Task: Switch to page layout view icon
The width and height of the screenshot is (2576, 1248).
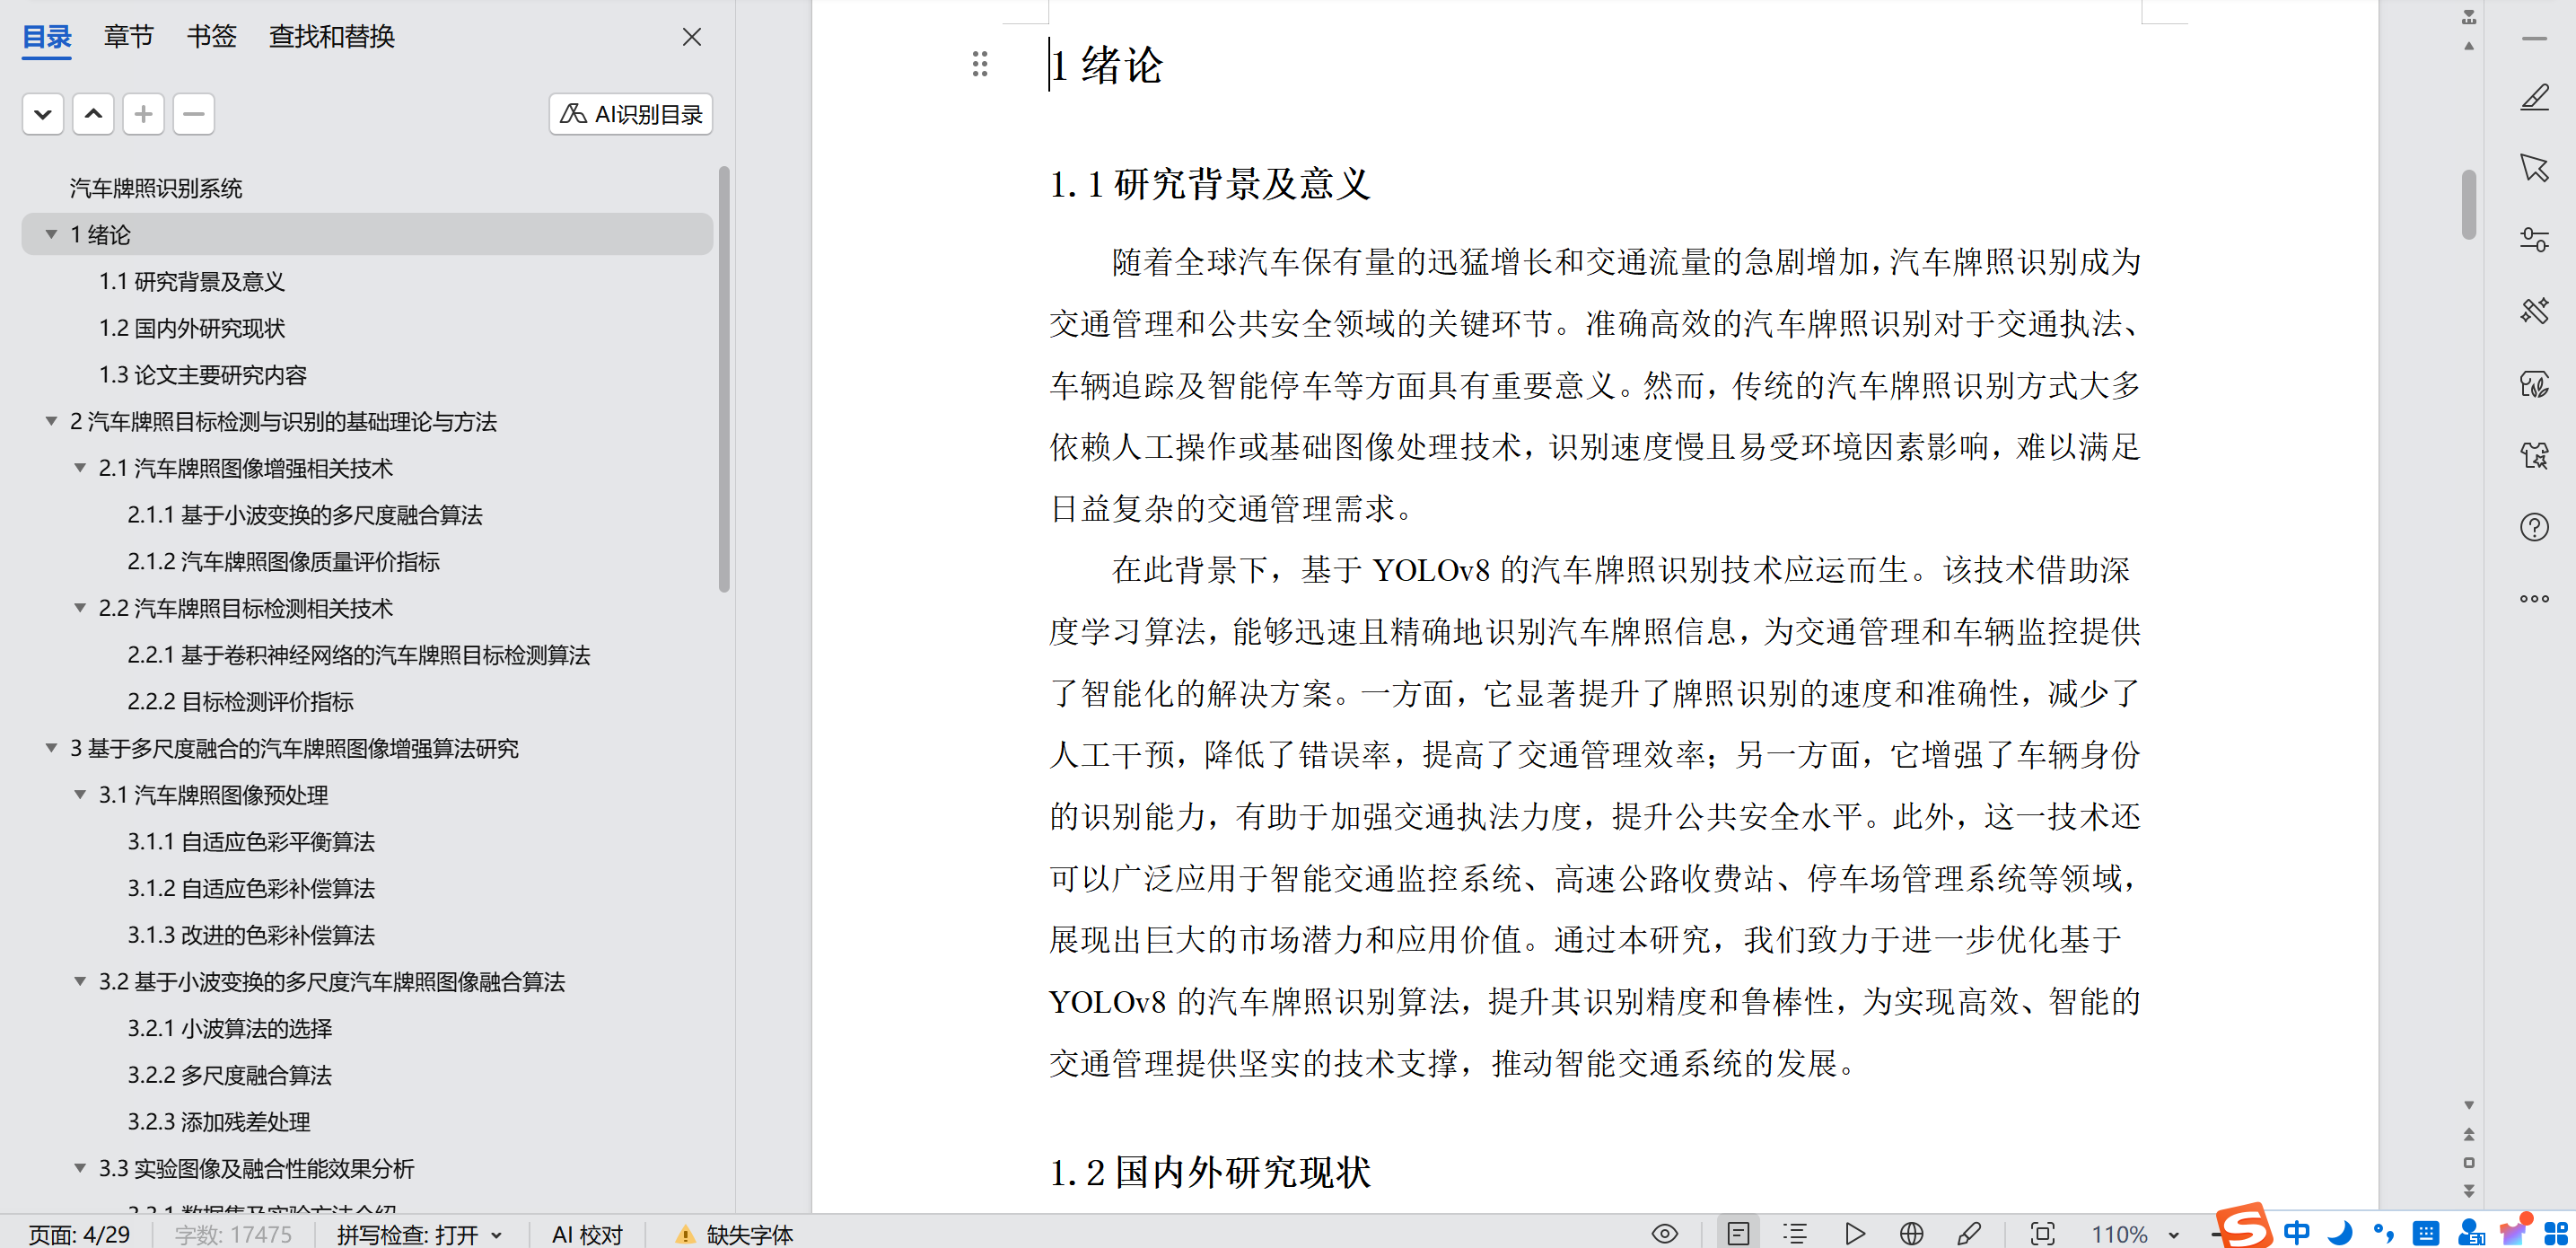Action: pyautogui.click(x=1738, y=1233)
